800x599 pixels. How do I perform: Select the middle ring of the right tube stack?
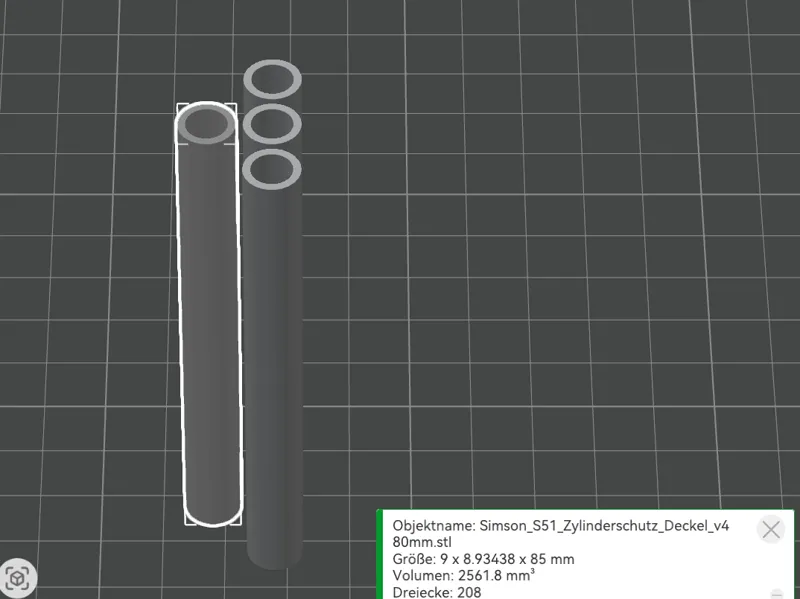[272, 124]
